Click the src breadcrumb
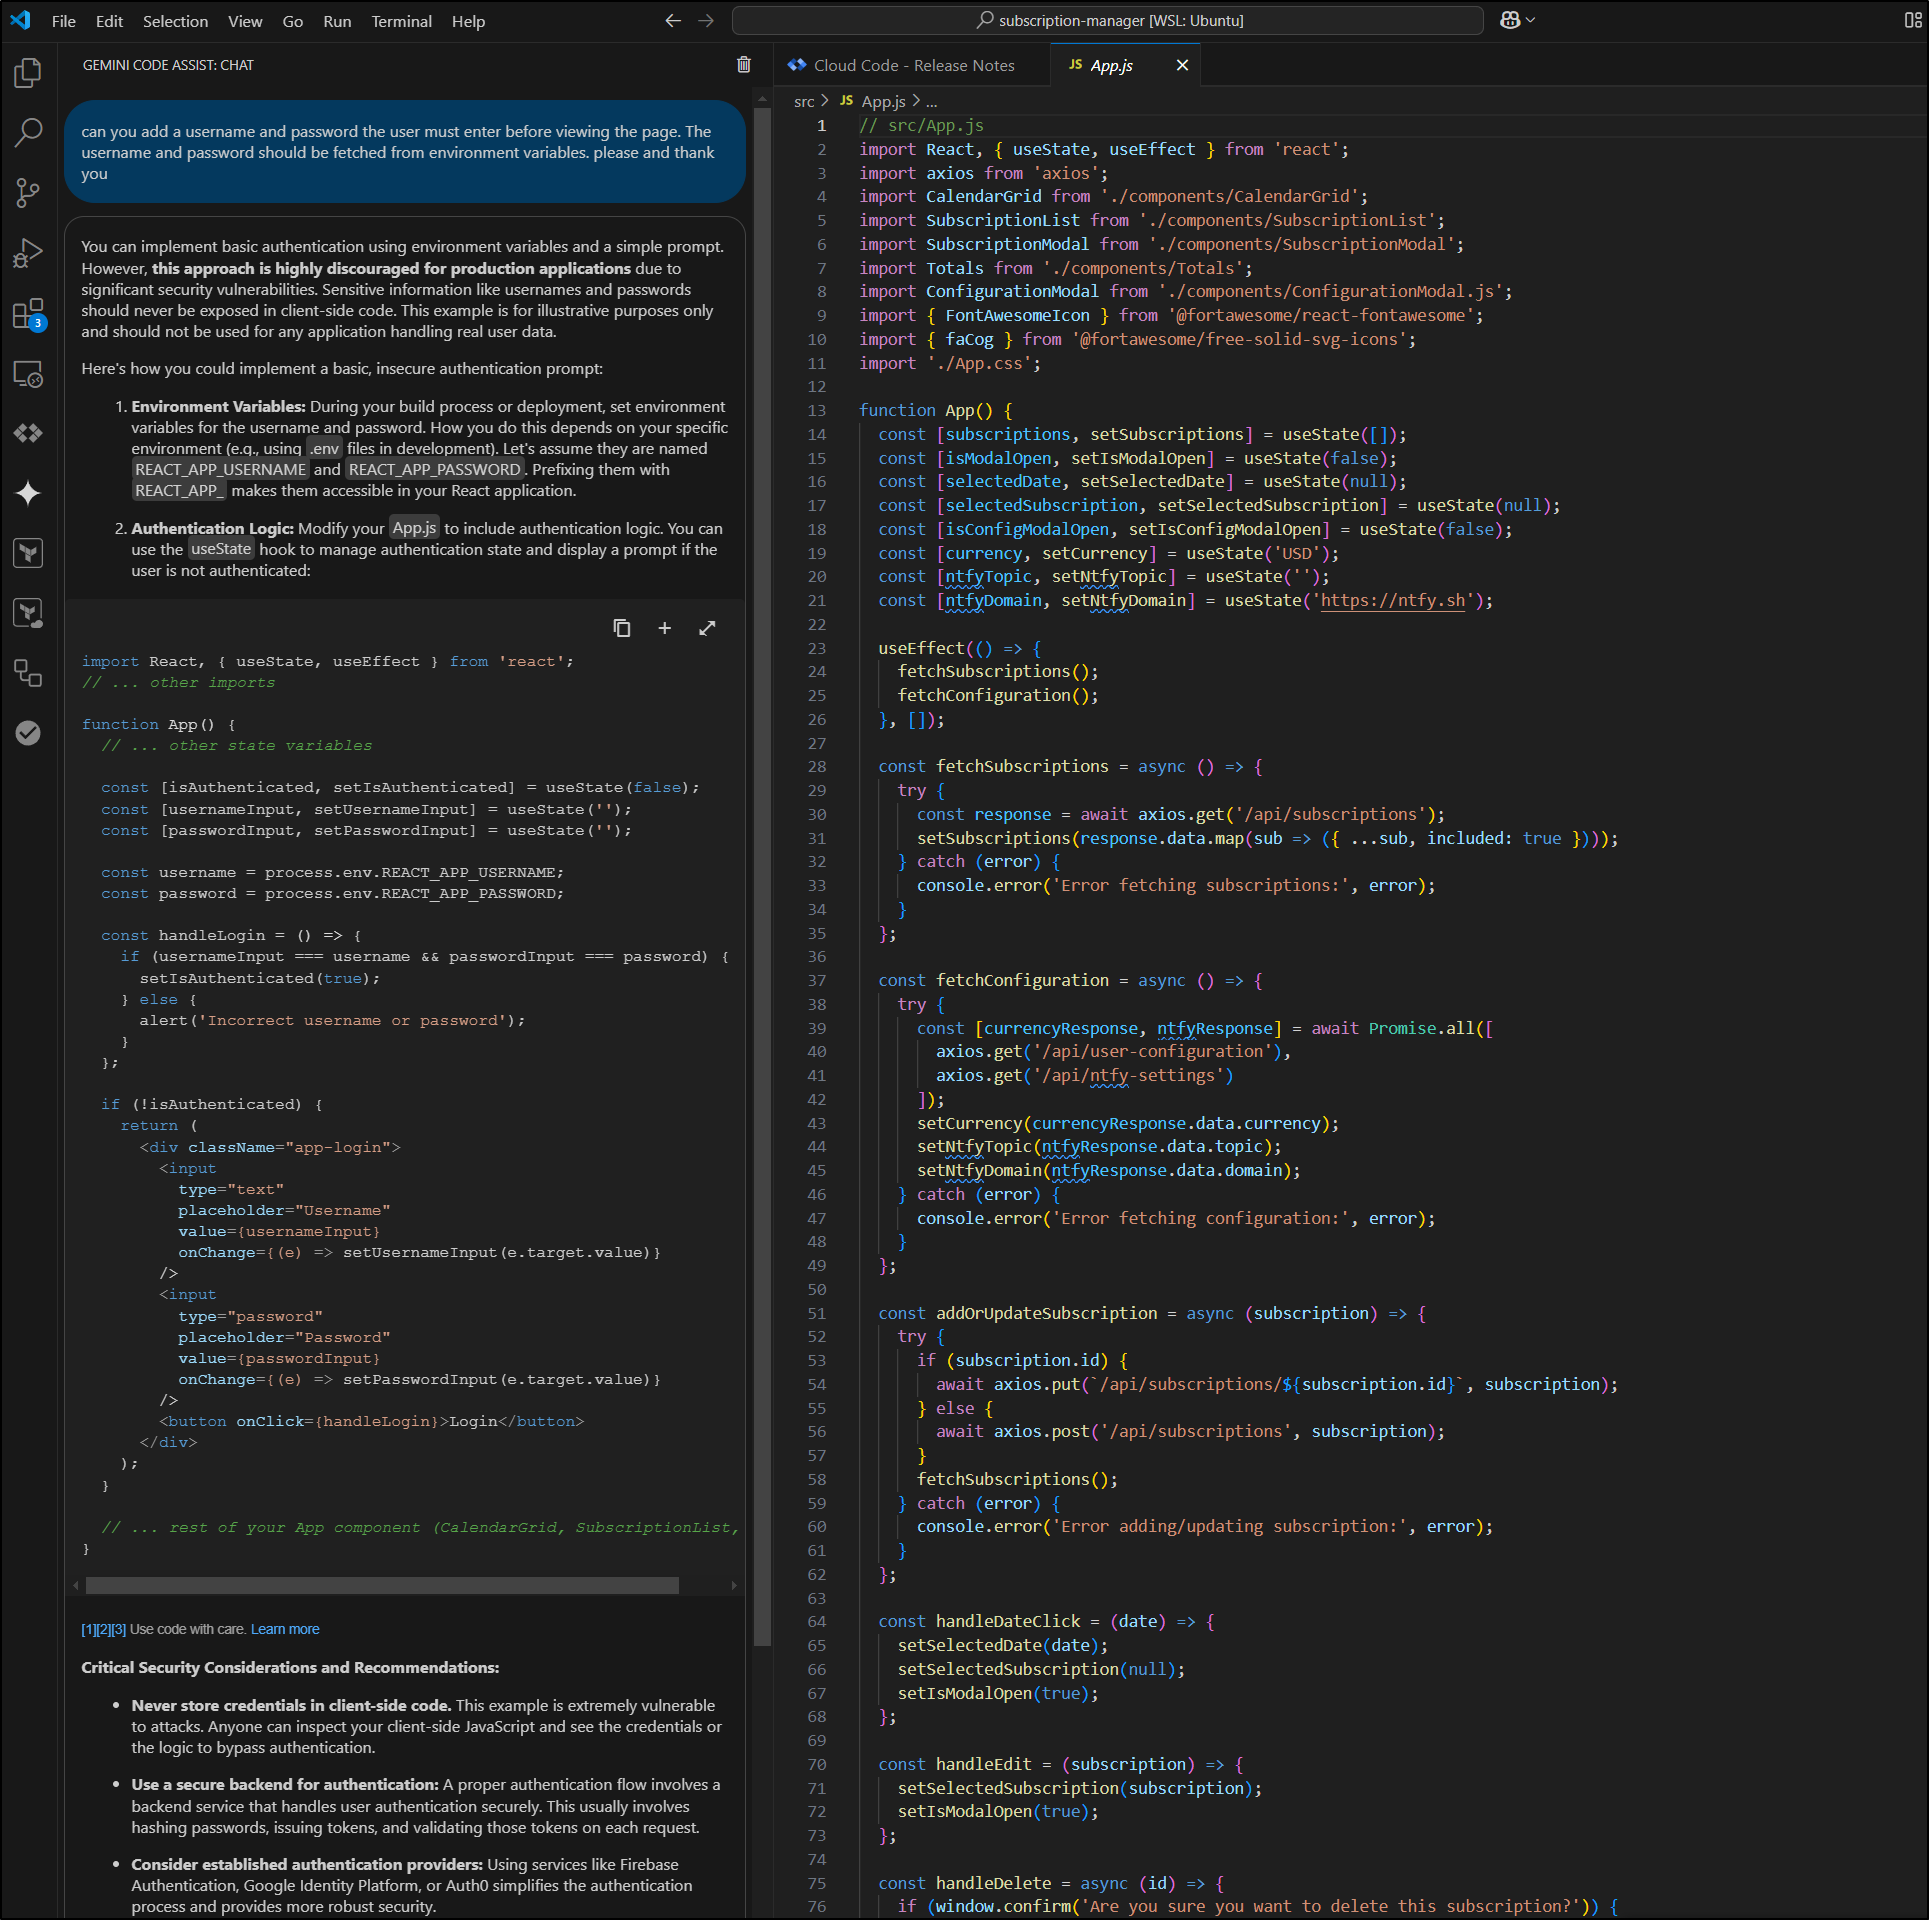Screen dimensions: 1929x1920 (x=804, y=101)
